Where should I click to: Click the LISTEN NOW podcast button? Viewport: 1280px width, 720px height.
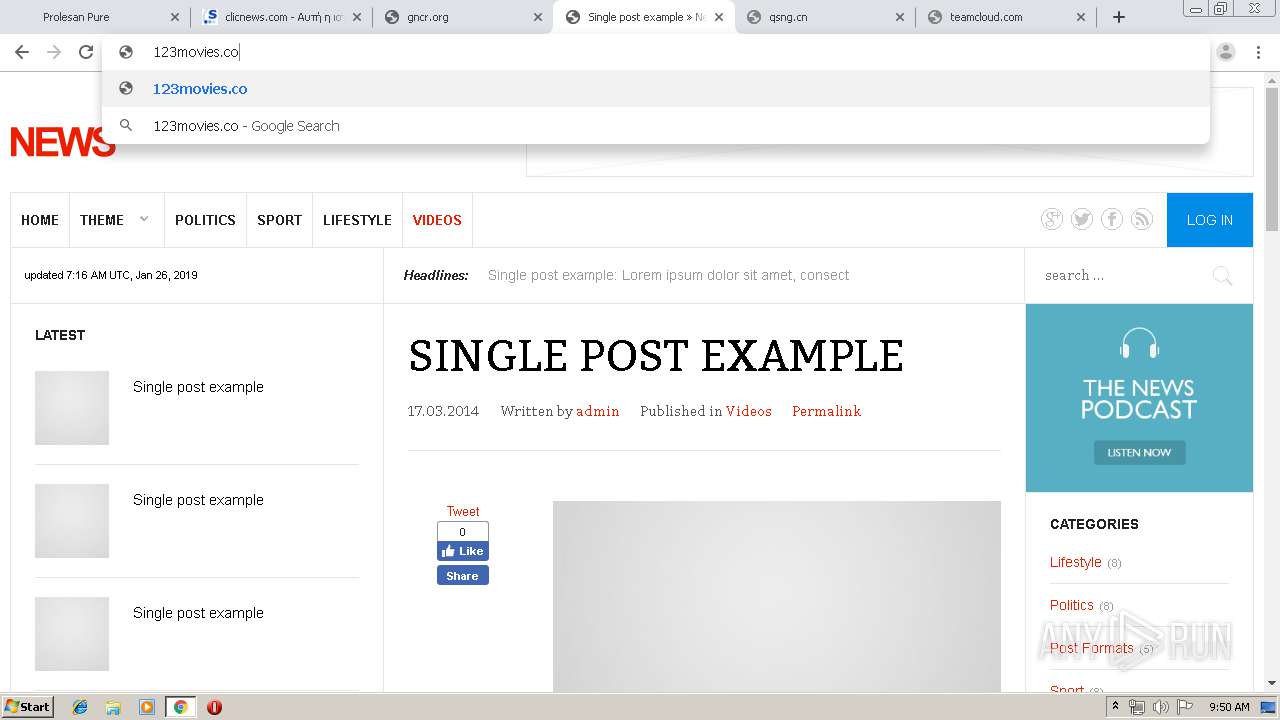pyautogui.click(x=1139, y=452)
